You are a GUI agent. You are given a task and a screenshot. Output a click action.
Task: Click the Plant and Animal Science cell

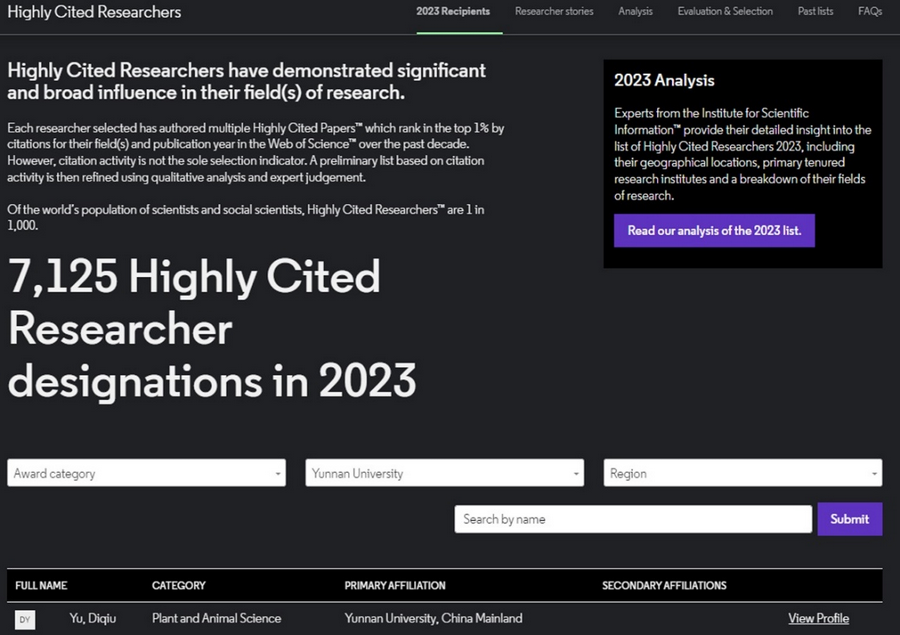pos(216,618)
